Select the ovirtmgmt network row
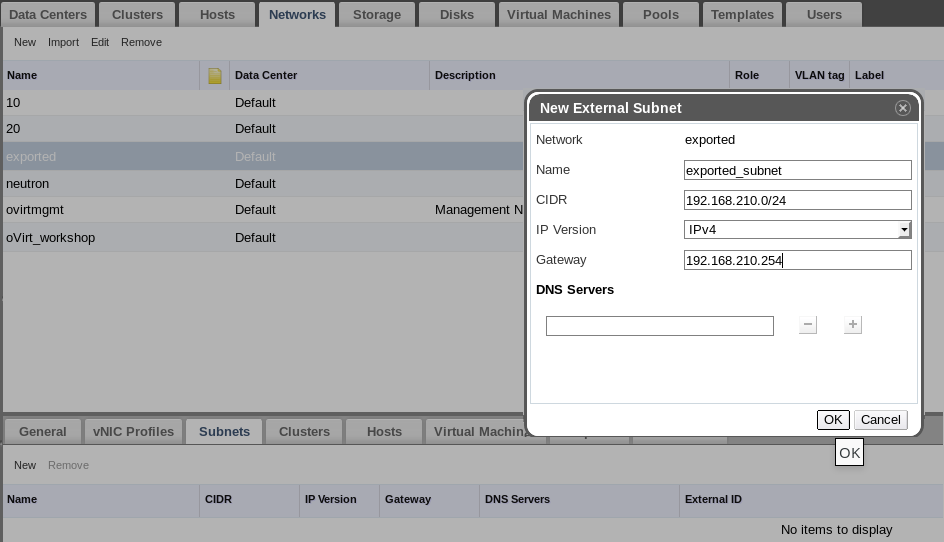Screen dimensions: 944x542 tap(264, 210)
